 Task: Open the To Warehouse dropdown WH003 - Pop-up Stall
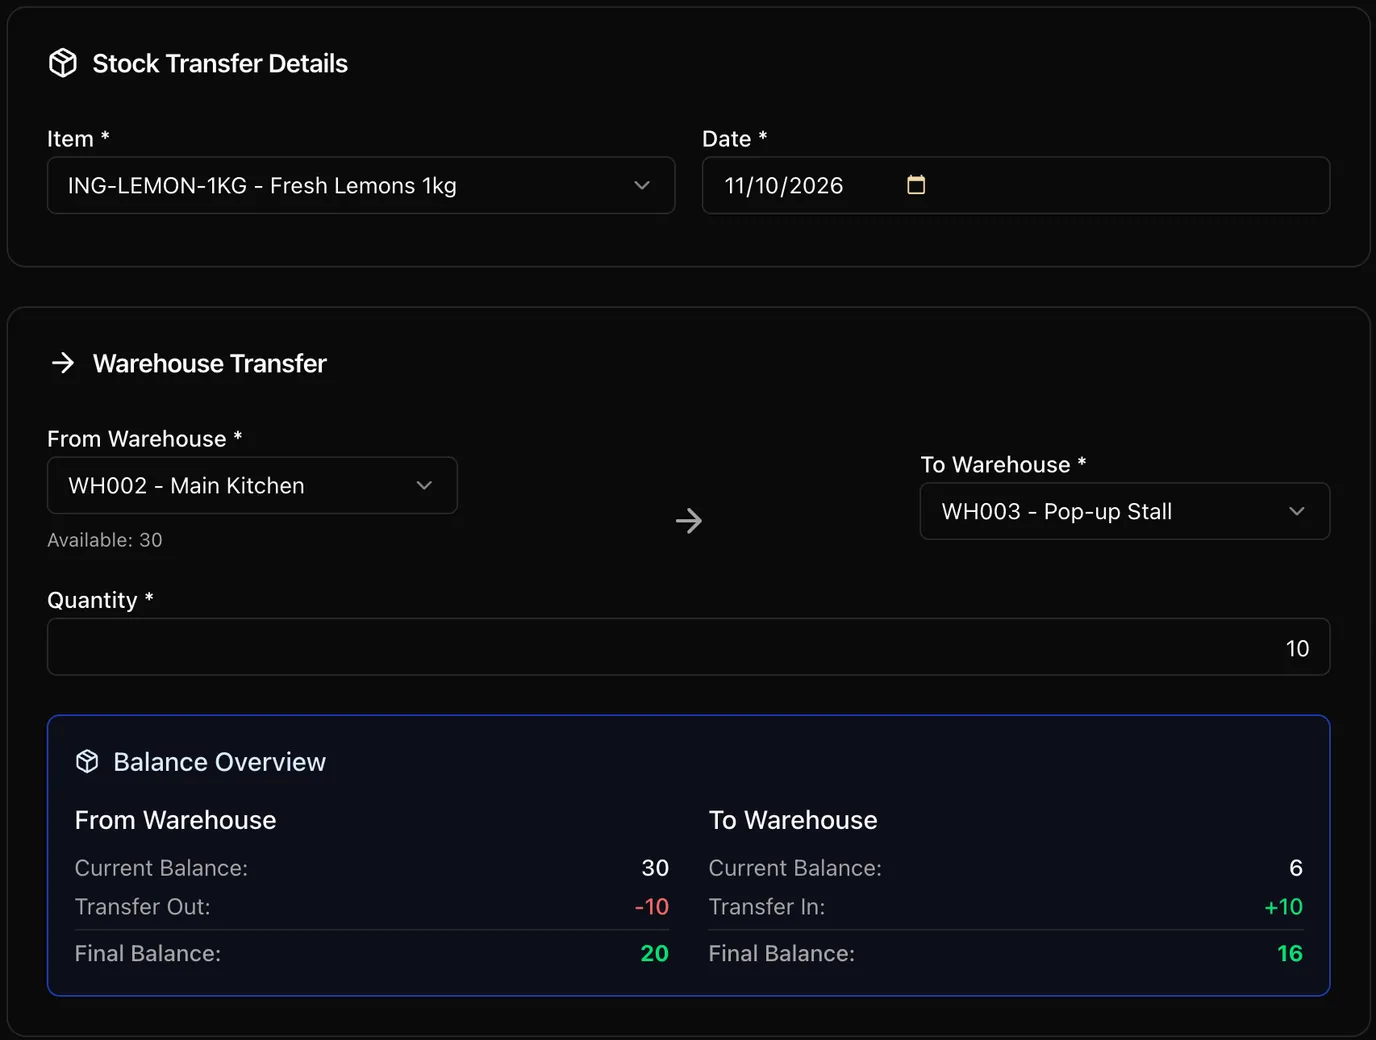tap(1125, 511)
